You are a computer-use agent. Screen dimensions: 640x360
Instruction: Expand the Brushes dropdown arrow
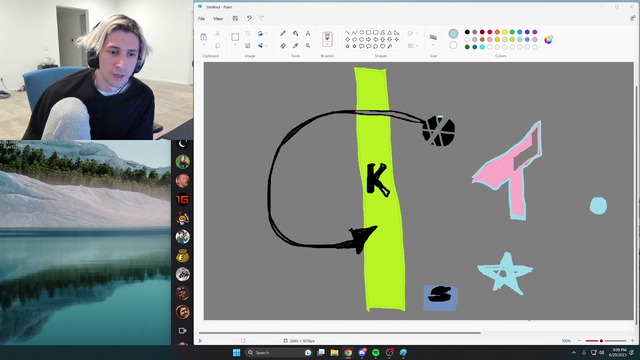(327, 45)
